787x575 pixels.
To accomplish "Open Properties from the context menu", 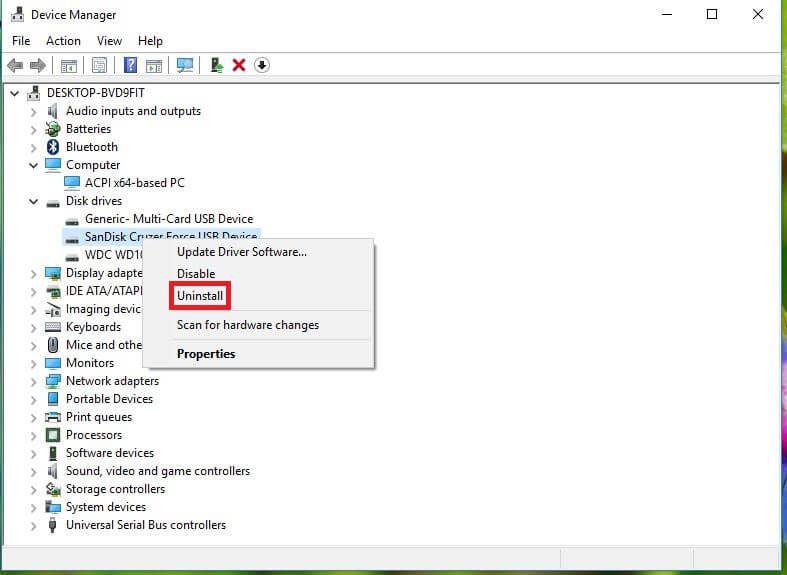I will (206, 354).
